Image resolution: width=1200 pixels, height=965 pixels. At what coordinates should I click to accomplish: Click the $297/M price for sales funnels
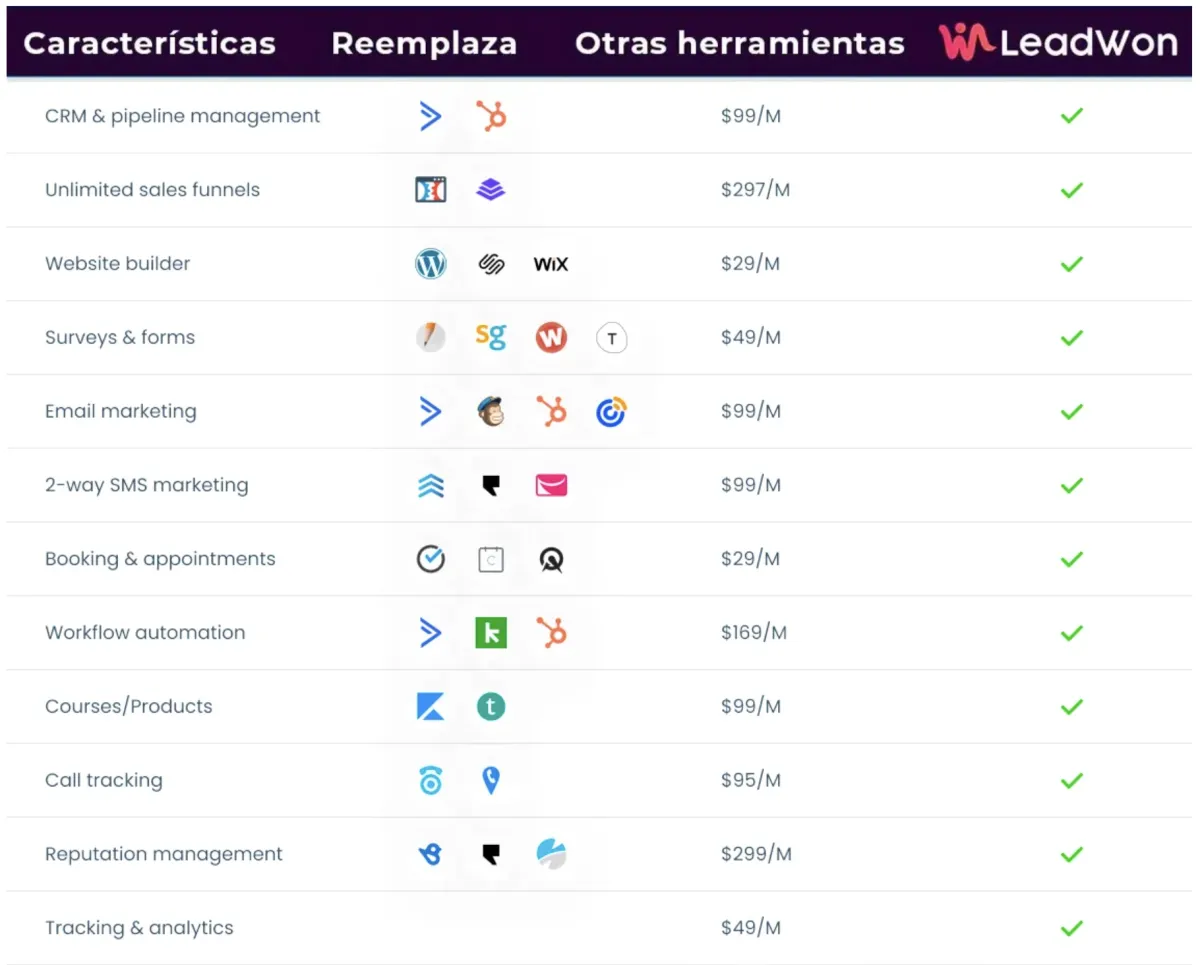pos(755,190)
